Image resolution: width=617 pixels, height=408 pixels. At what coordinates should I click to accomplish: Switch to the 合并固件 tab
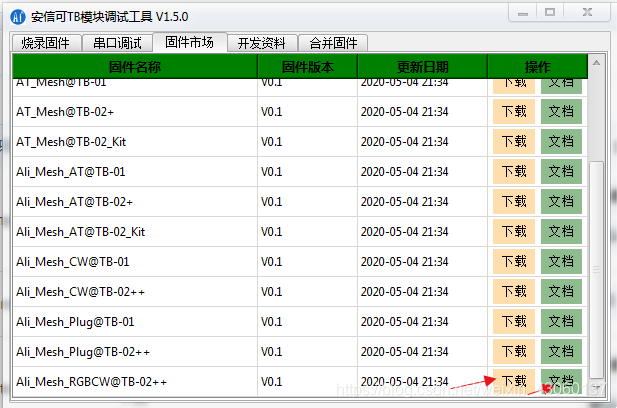pyautogui.click(x=333, y=43)
